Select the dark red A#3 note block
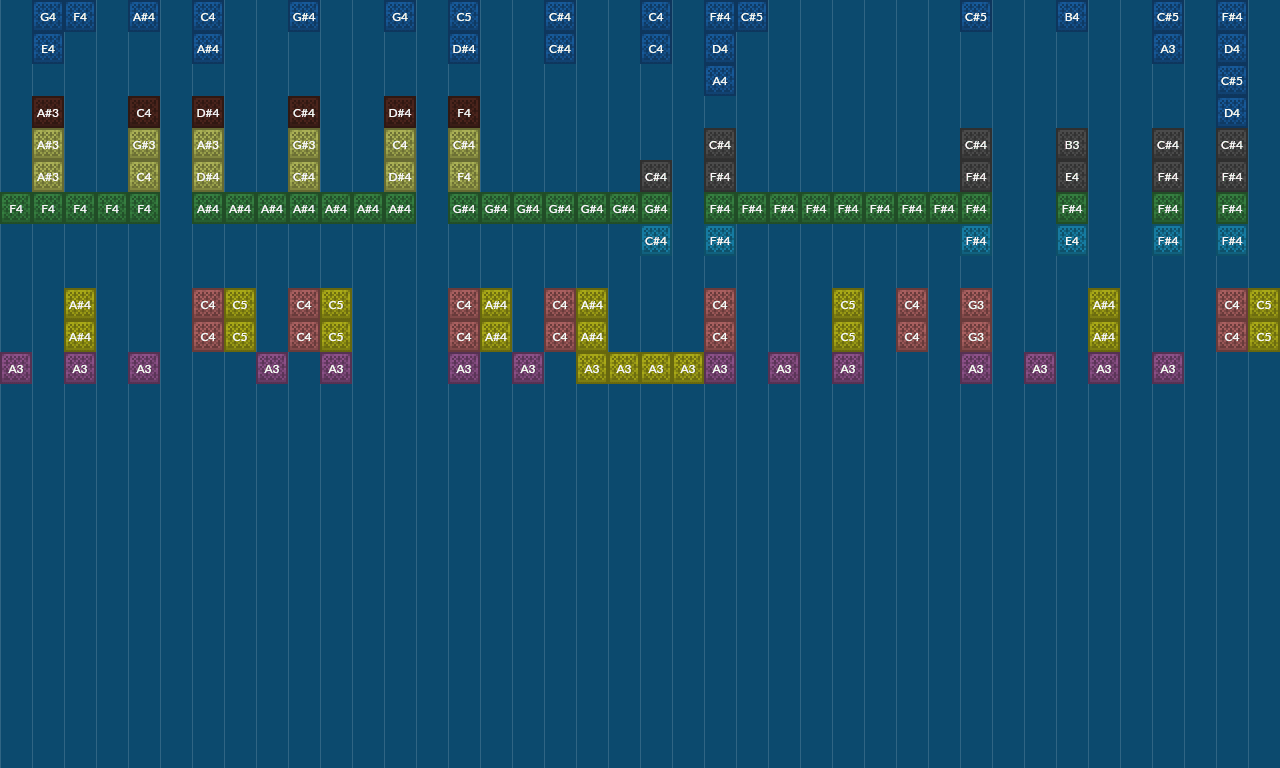 pos(48,112)
